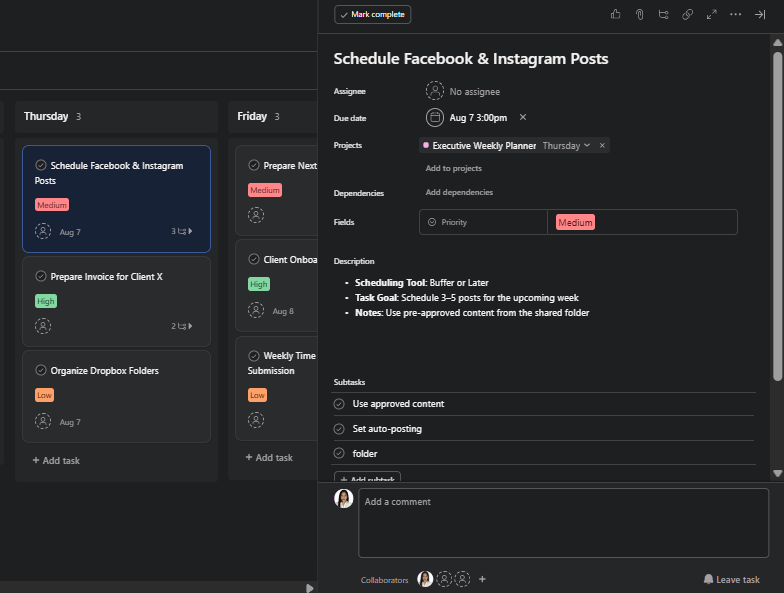Open the three-dot more actions menu

tap(736, 15)
